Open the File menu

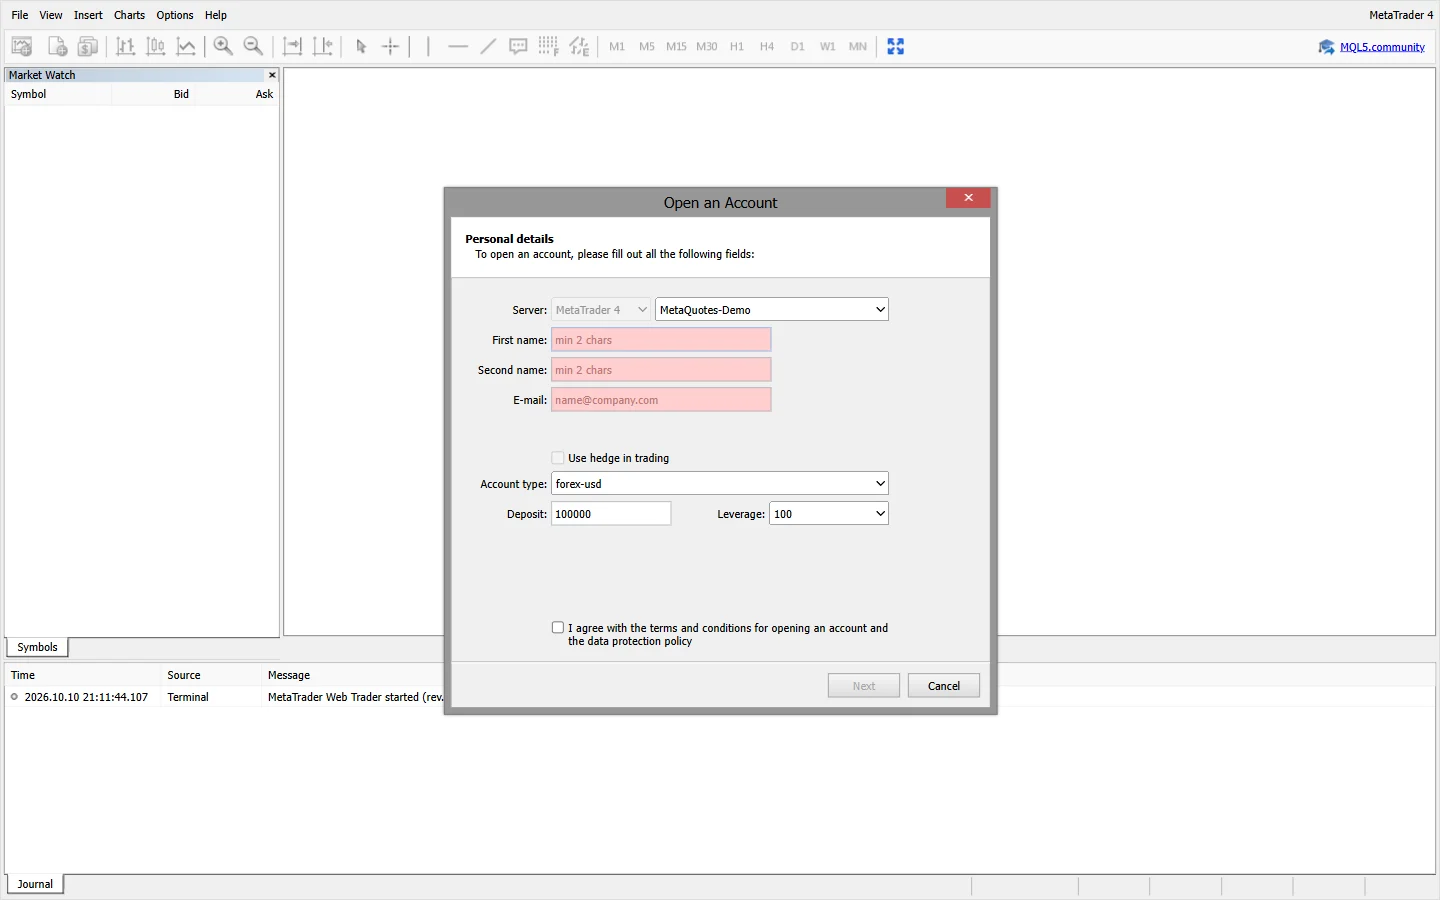(x=20, y=15)
